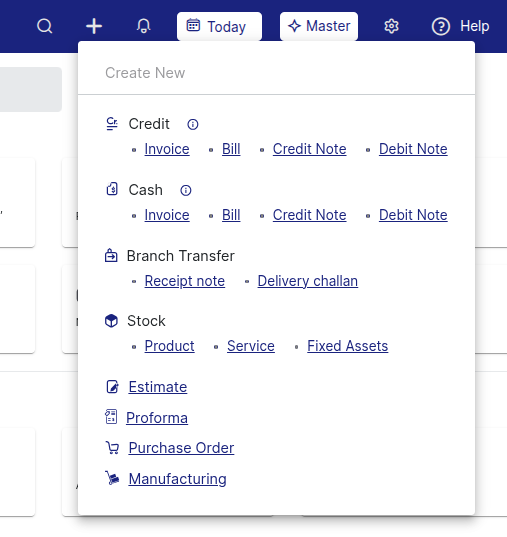Click the Branch Transfer section label
The width and height of the screenshot is (507, 537).
coord(181,256)
